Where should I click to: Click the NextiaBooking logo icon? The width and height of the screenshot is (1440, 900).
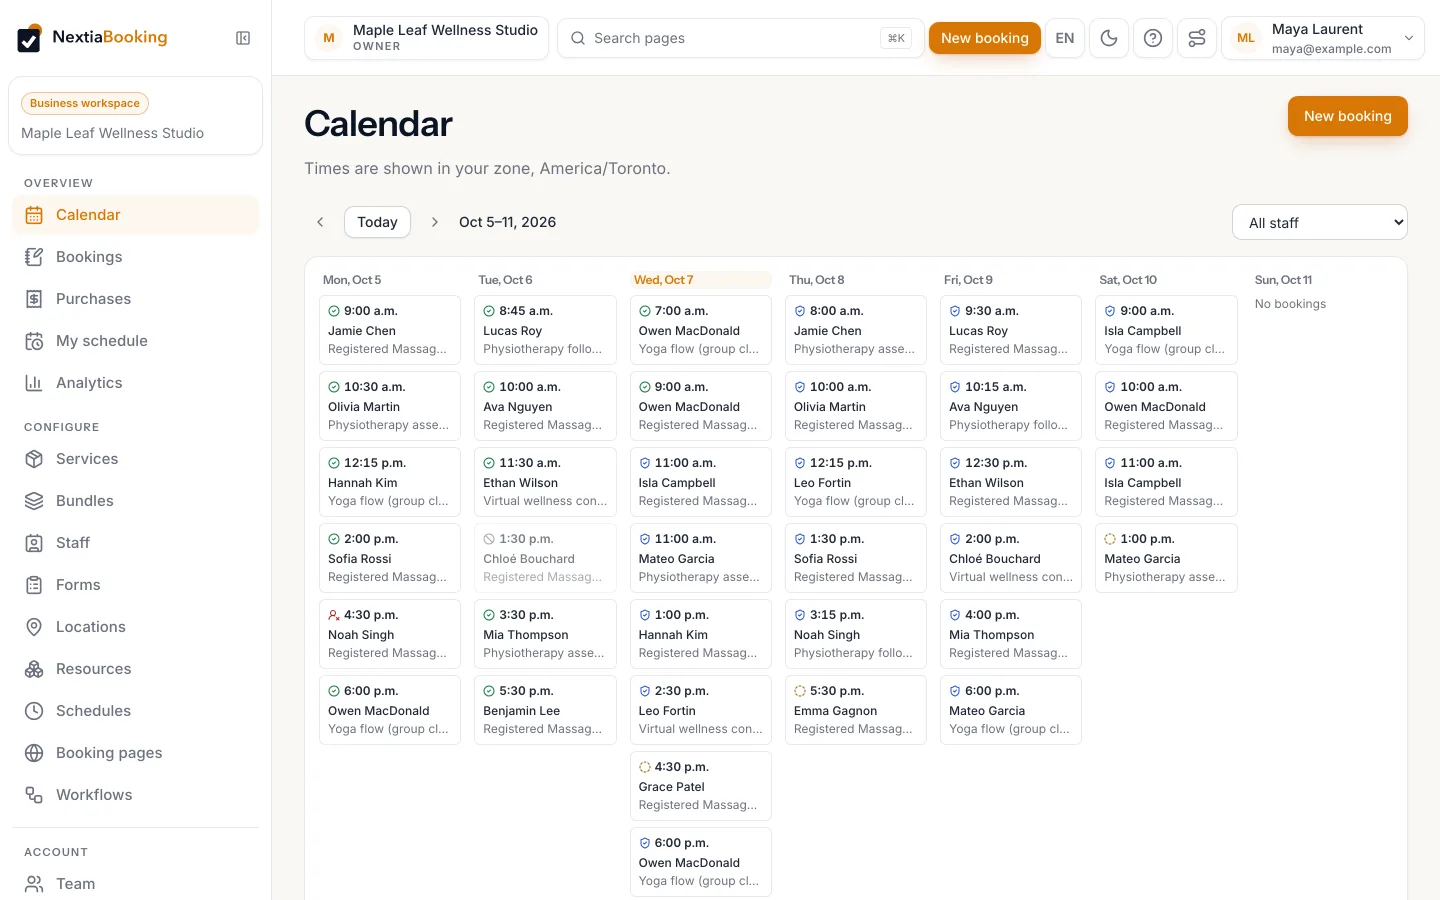[30, 38]
